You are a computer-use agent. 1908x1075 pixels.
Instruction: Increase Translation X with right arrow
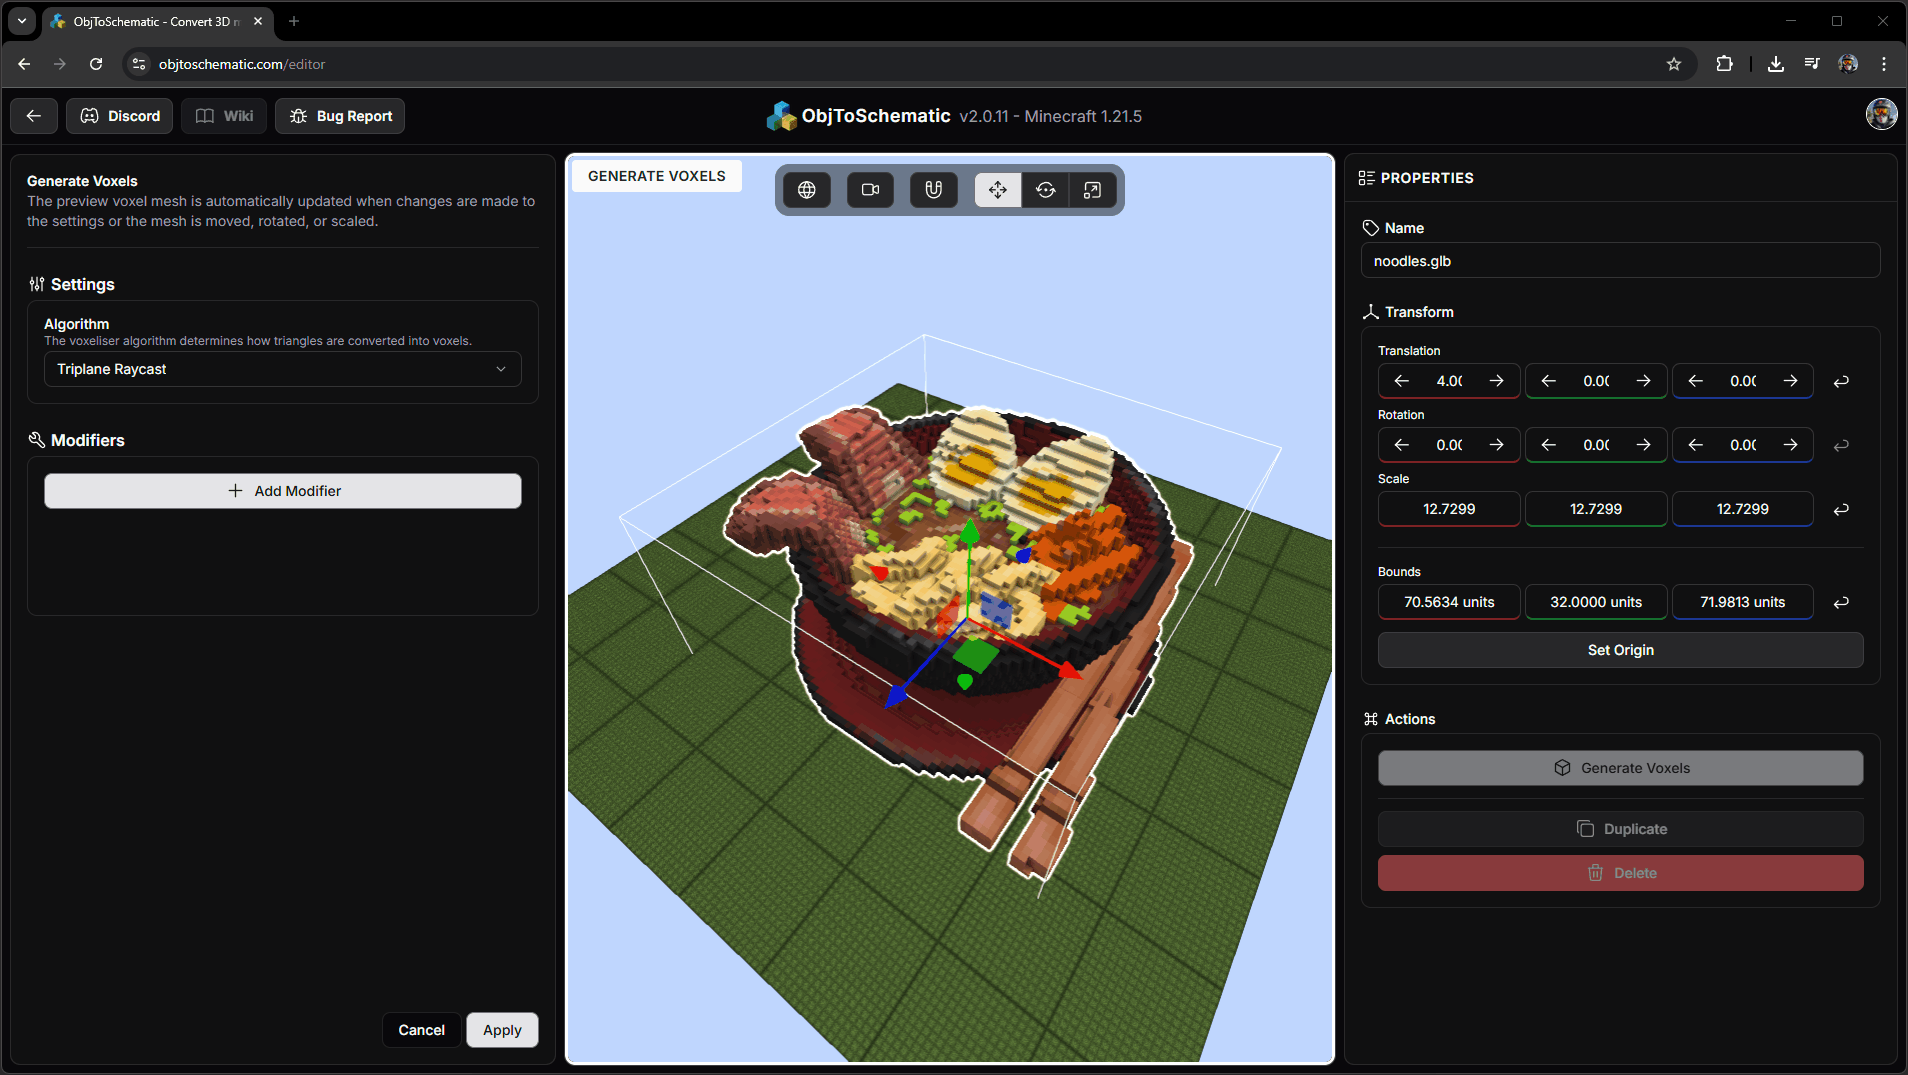click(1496, 381)
